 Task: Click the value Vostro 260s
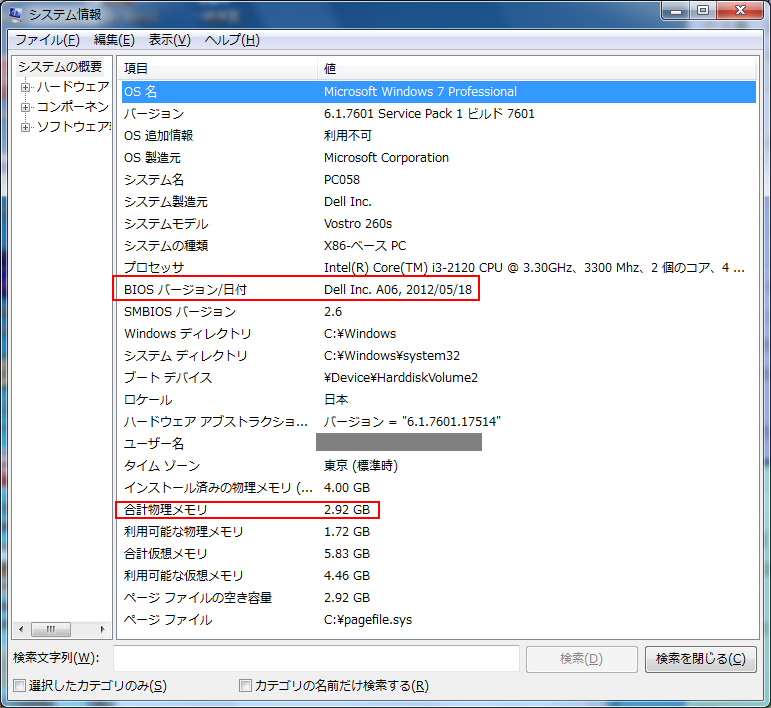358,224
